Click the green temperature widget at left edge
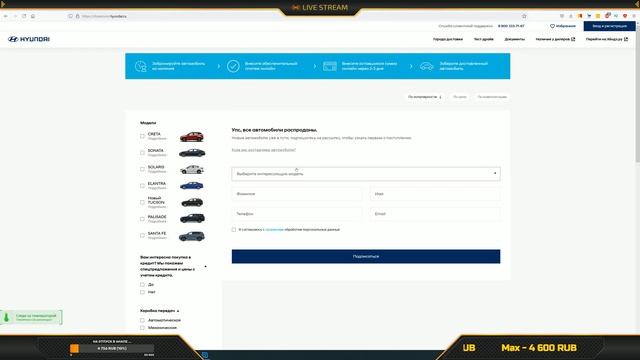The width and height of the screenshot is (640, 360). pos(31,317)
